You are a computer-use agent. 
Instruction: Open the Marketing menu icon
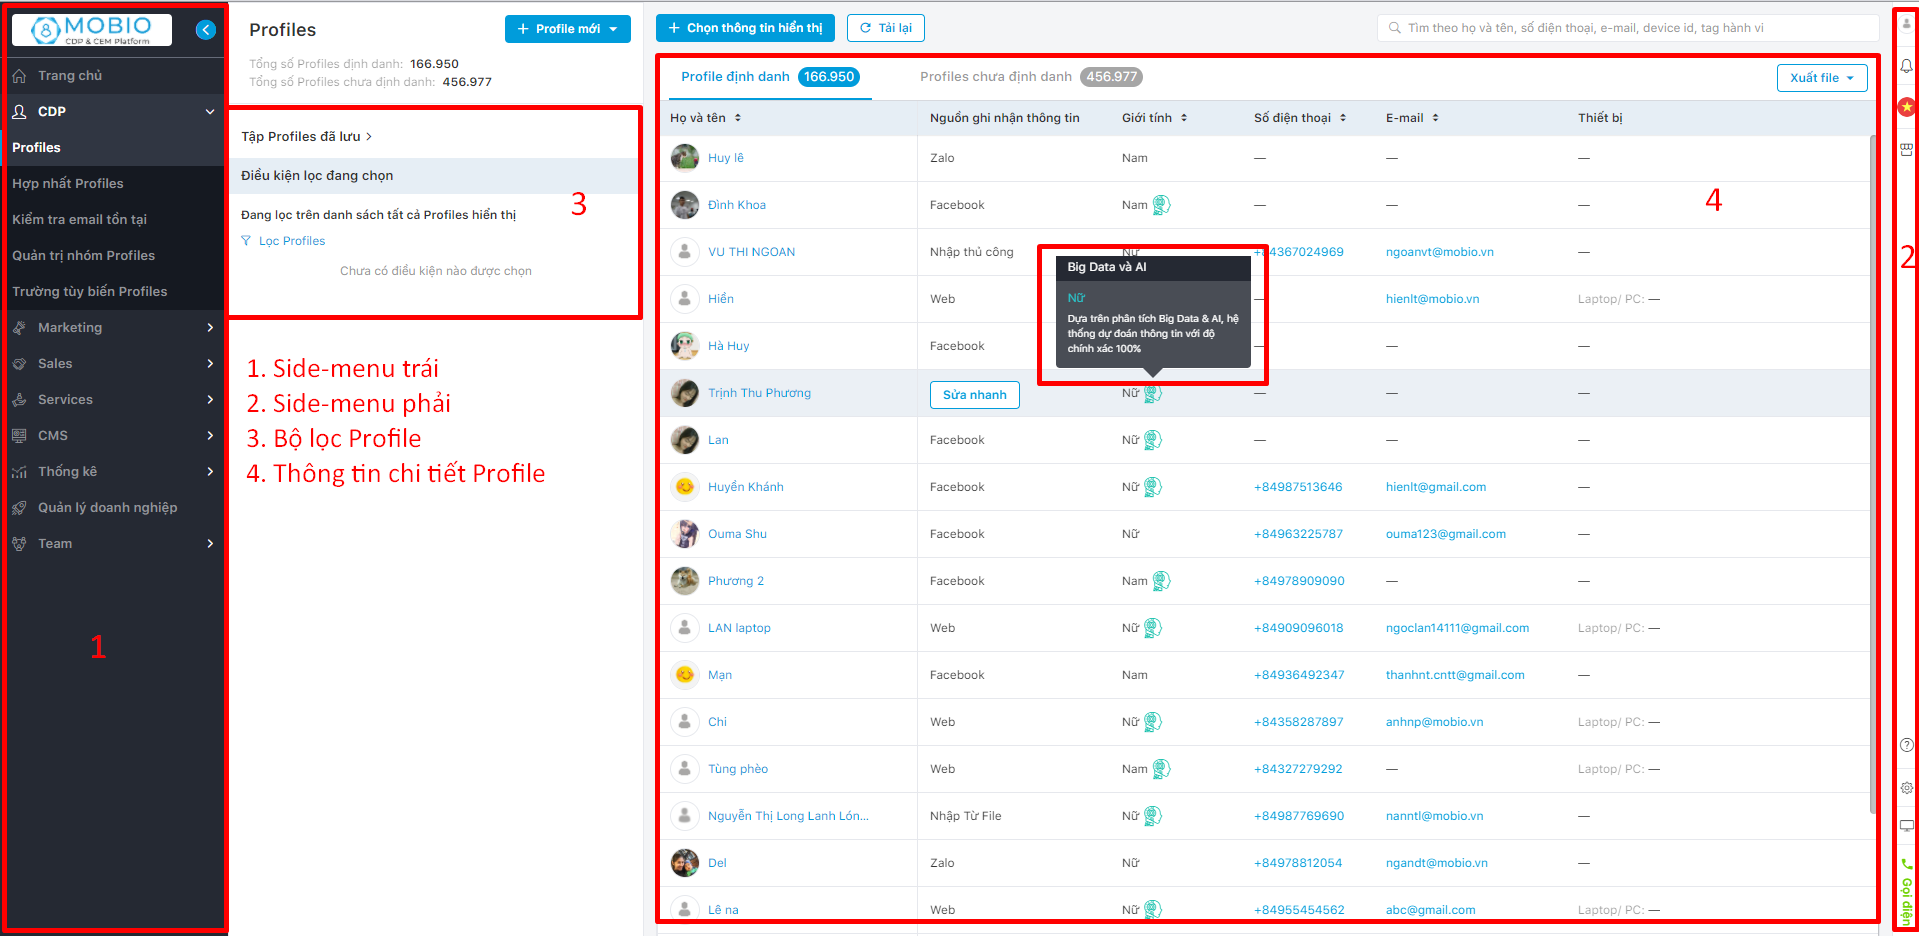[19, 328]
